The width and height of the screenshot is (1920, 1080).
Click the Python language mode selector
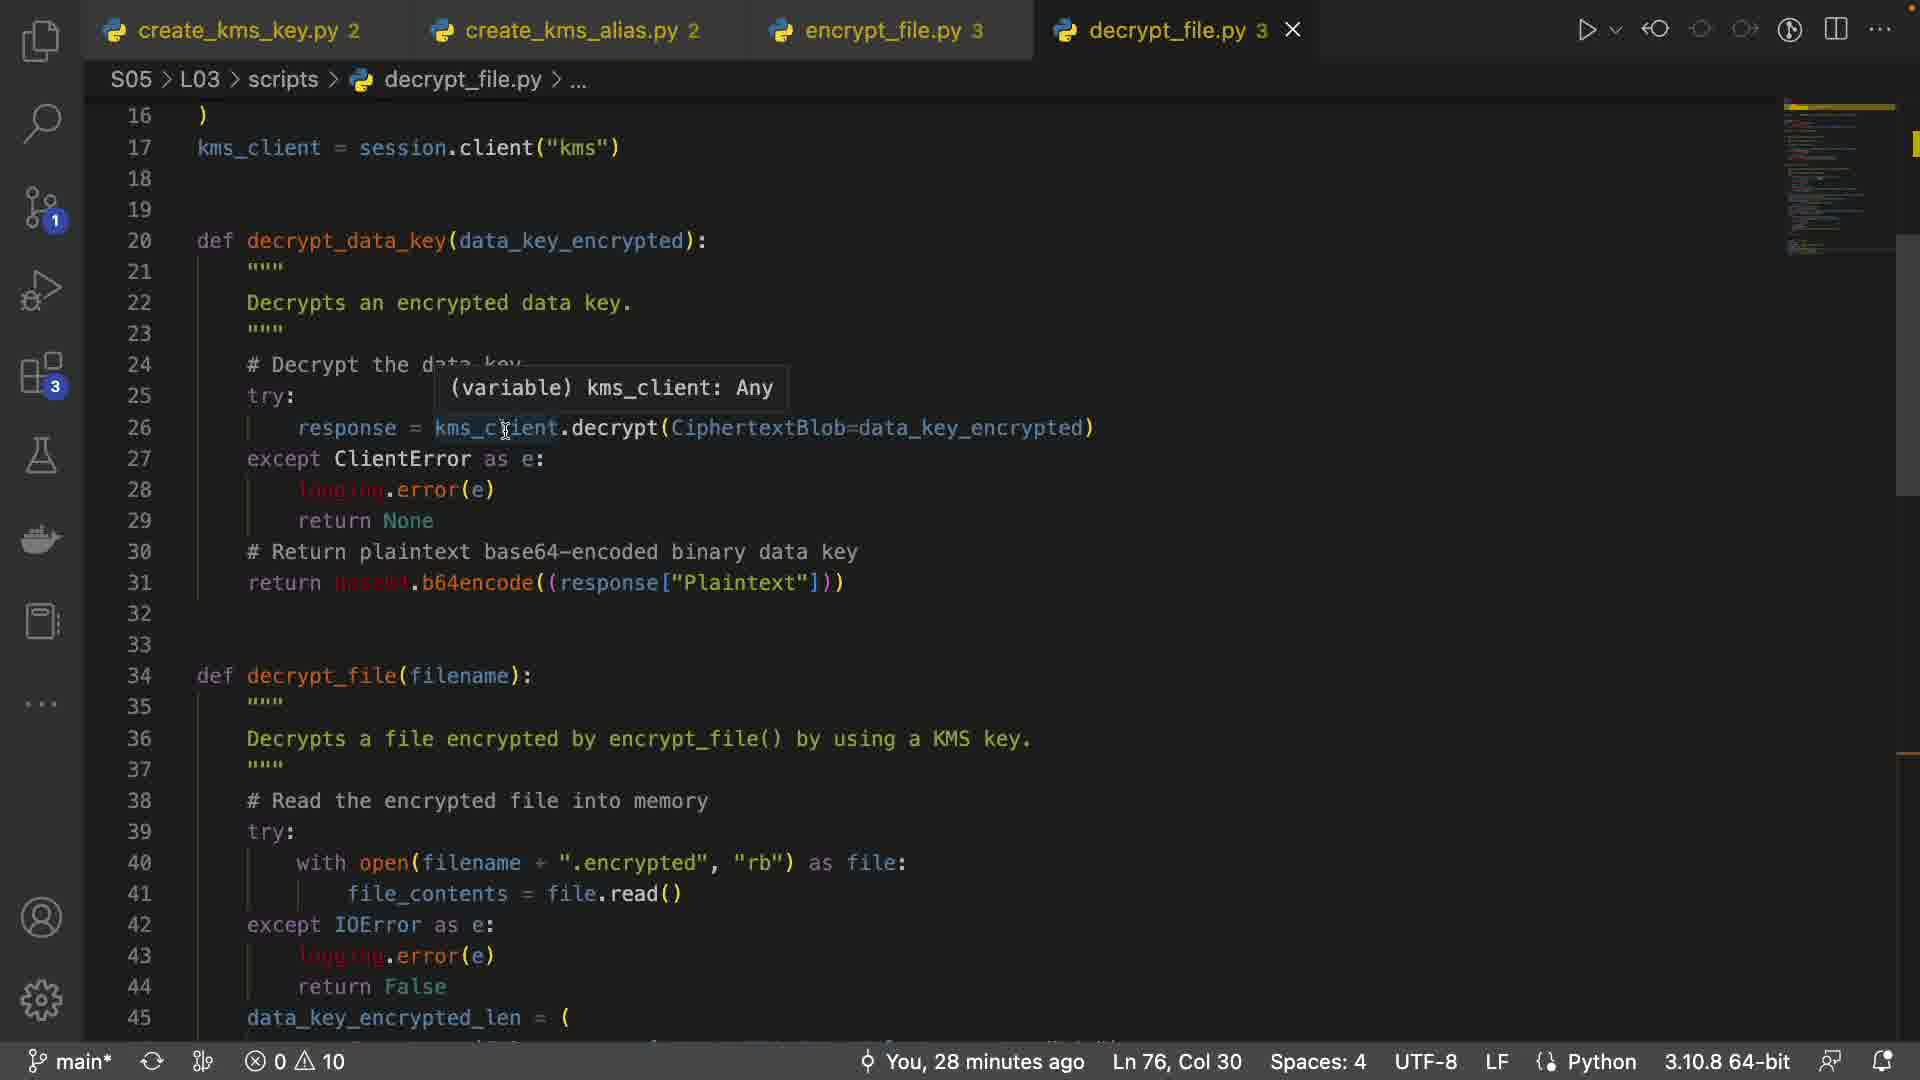click(x=1601, y=1061)
